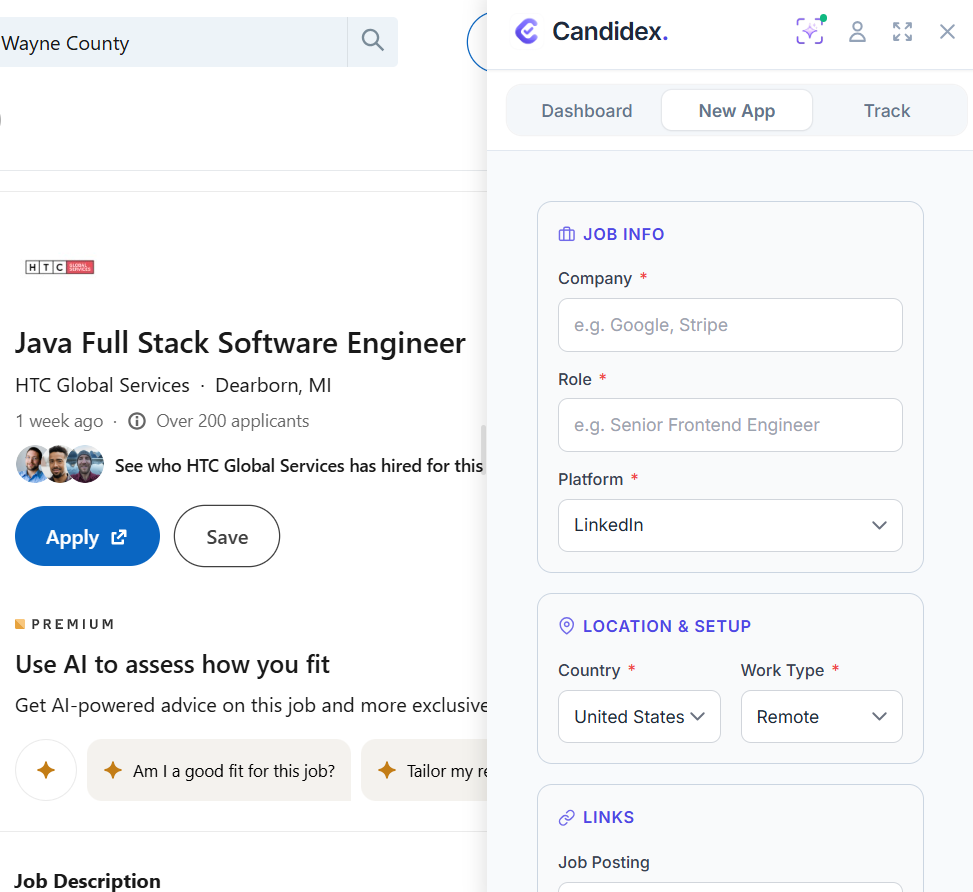Open the Country dropdown showing United States
973x892 pixels.
(639, 716)
